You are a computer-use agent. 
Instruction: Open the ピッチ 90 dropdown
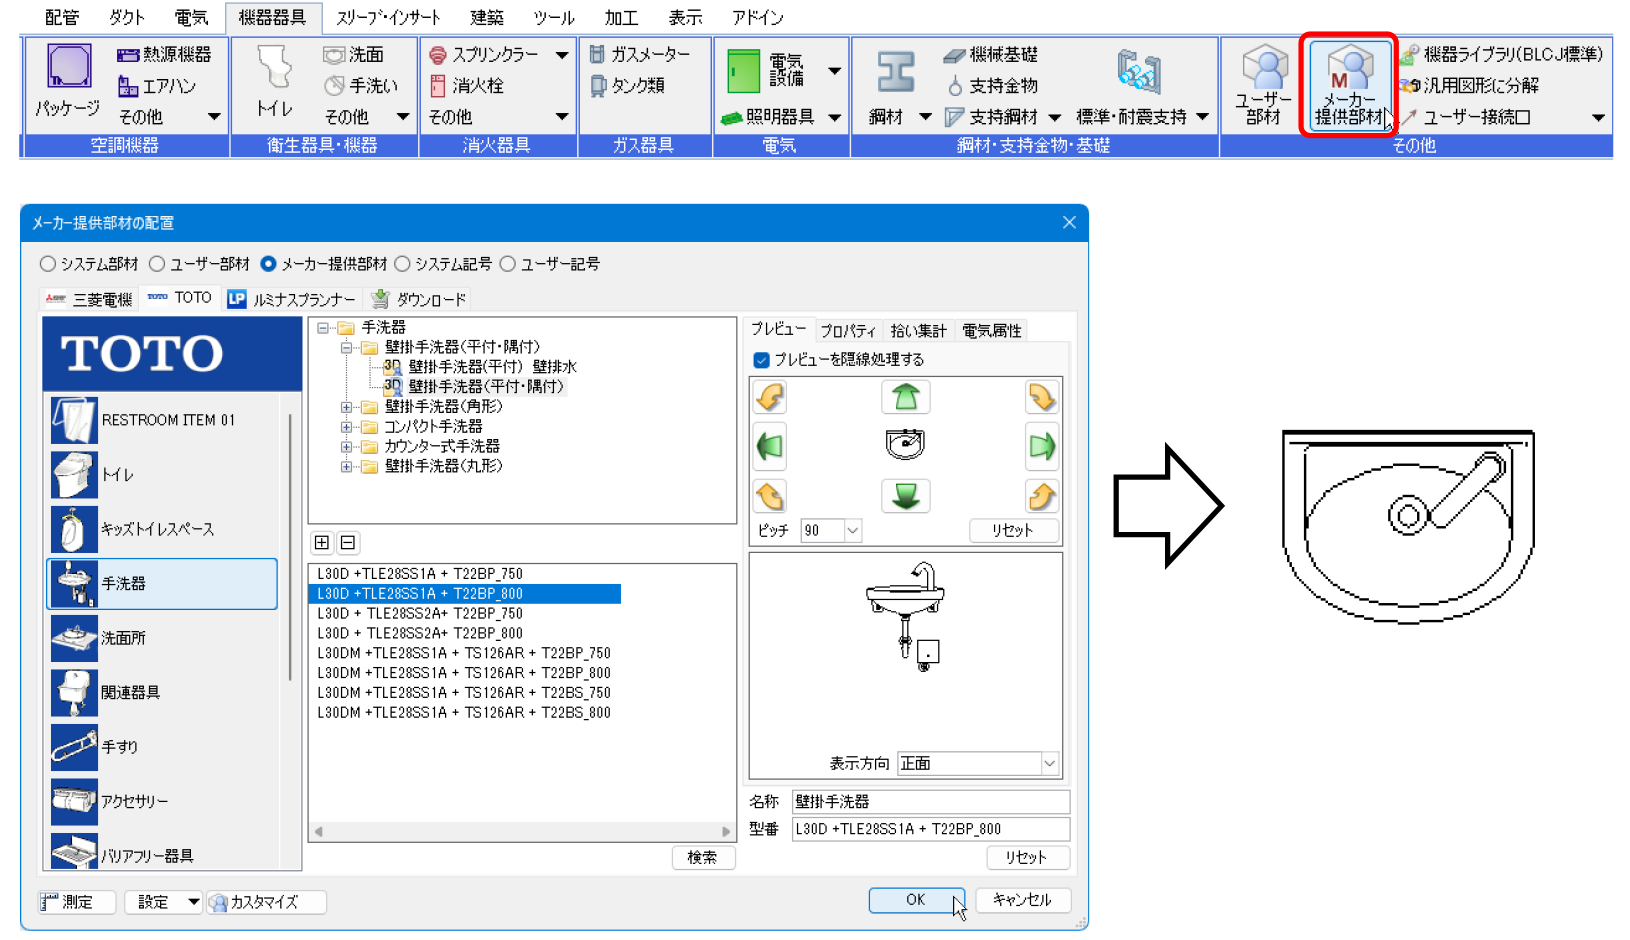pyautogui.click(x=853, y=531)
